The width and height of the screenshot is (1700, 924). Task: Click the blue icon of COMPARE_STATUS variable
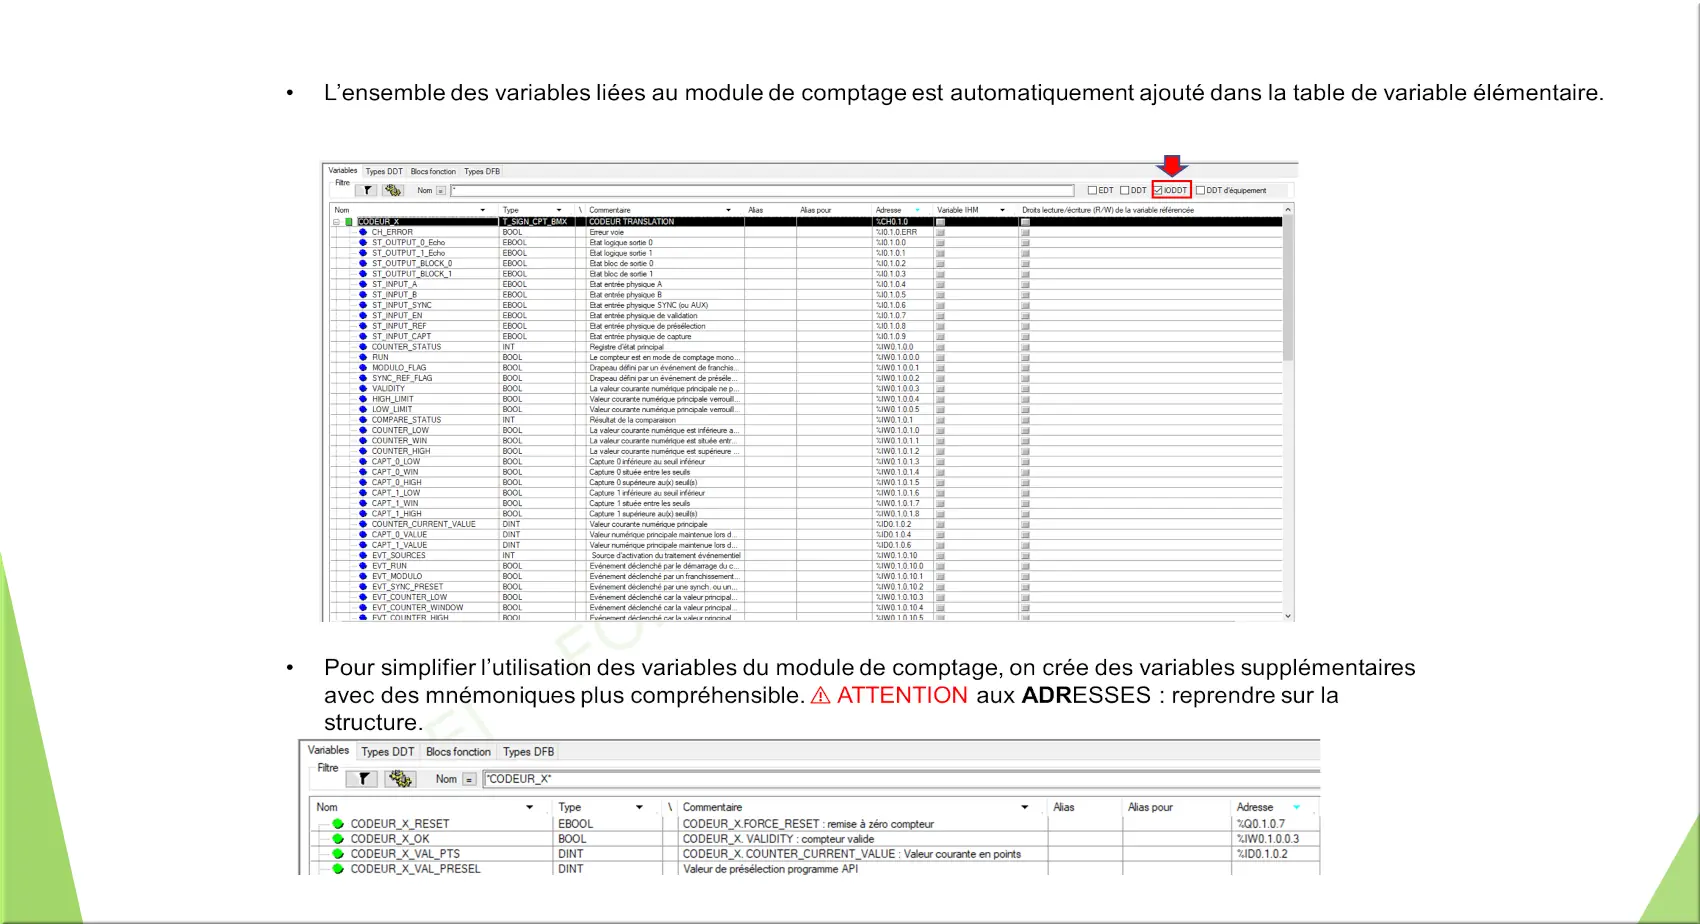tap(363, 420)
